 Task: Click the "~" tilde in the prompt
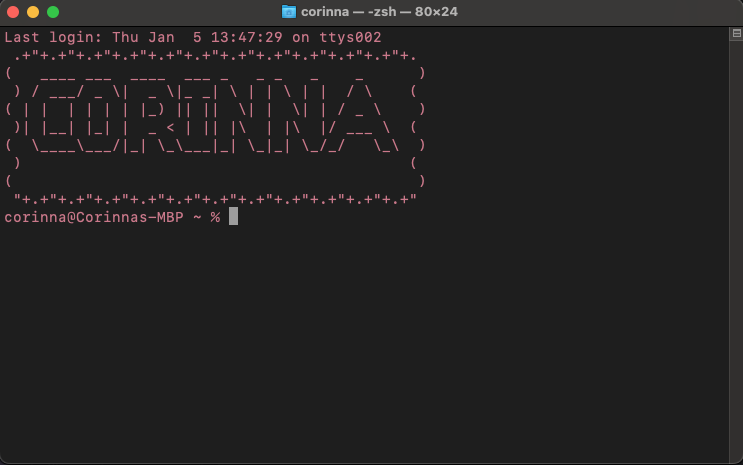point(196,217)
